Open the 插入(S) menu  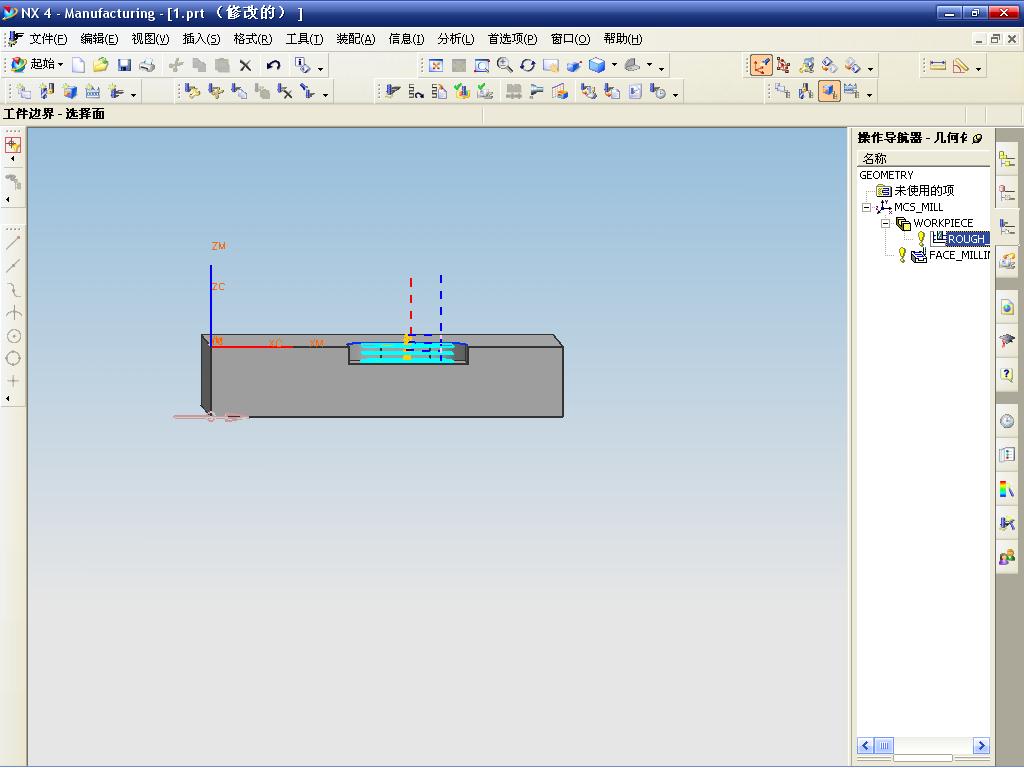(x=201, y=39)
